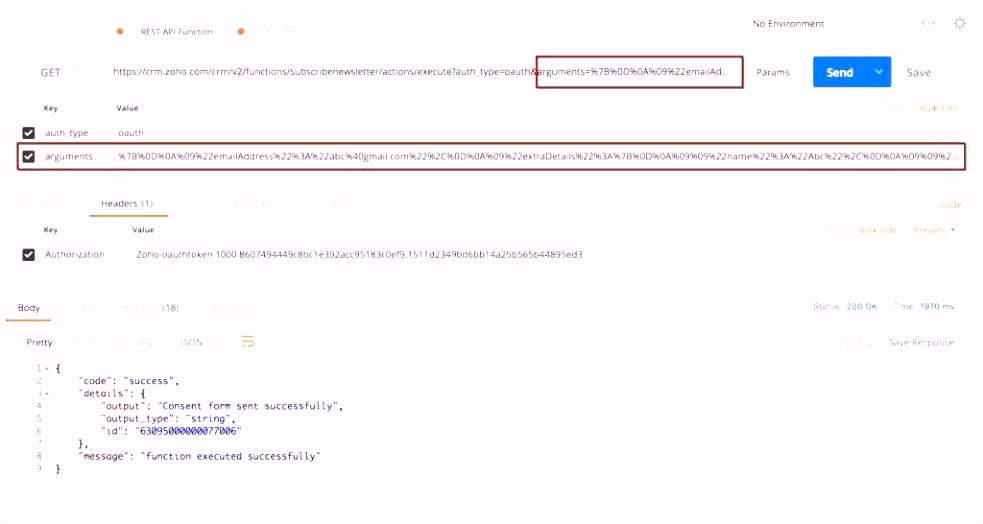Viewport: 983px width, 524px height.
Task: Open the Code link
Action: click(x=950, y=205)
